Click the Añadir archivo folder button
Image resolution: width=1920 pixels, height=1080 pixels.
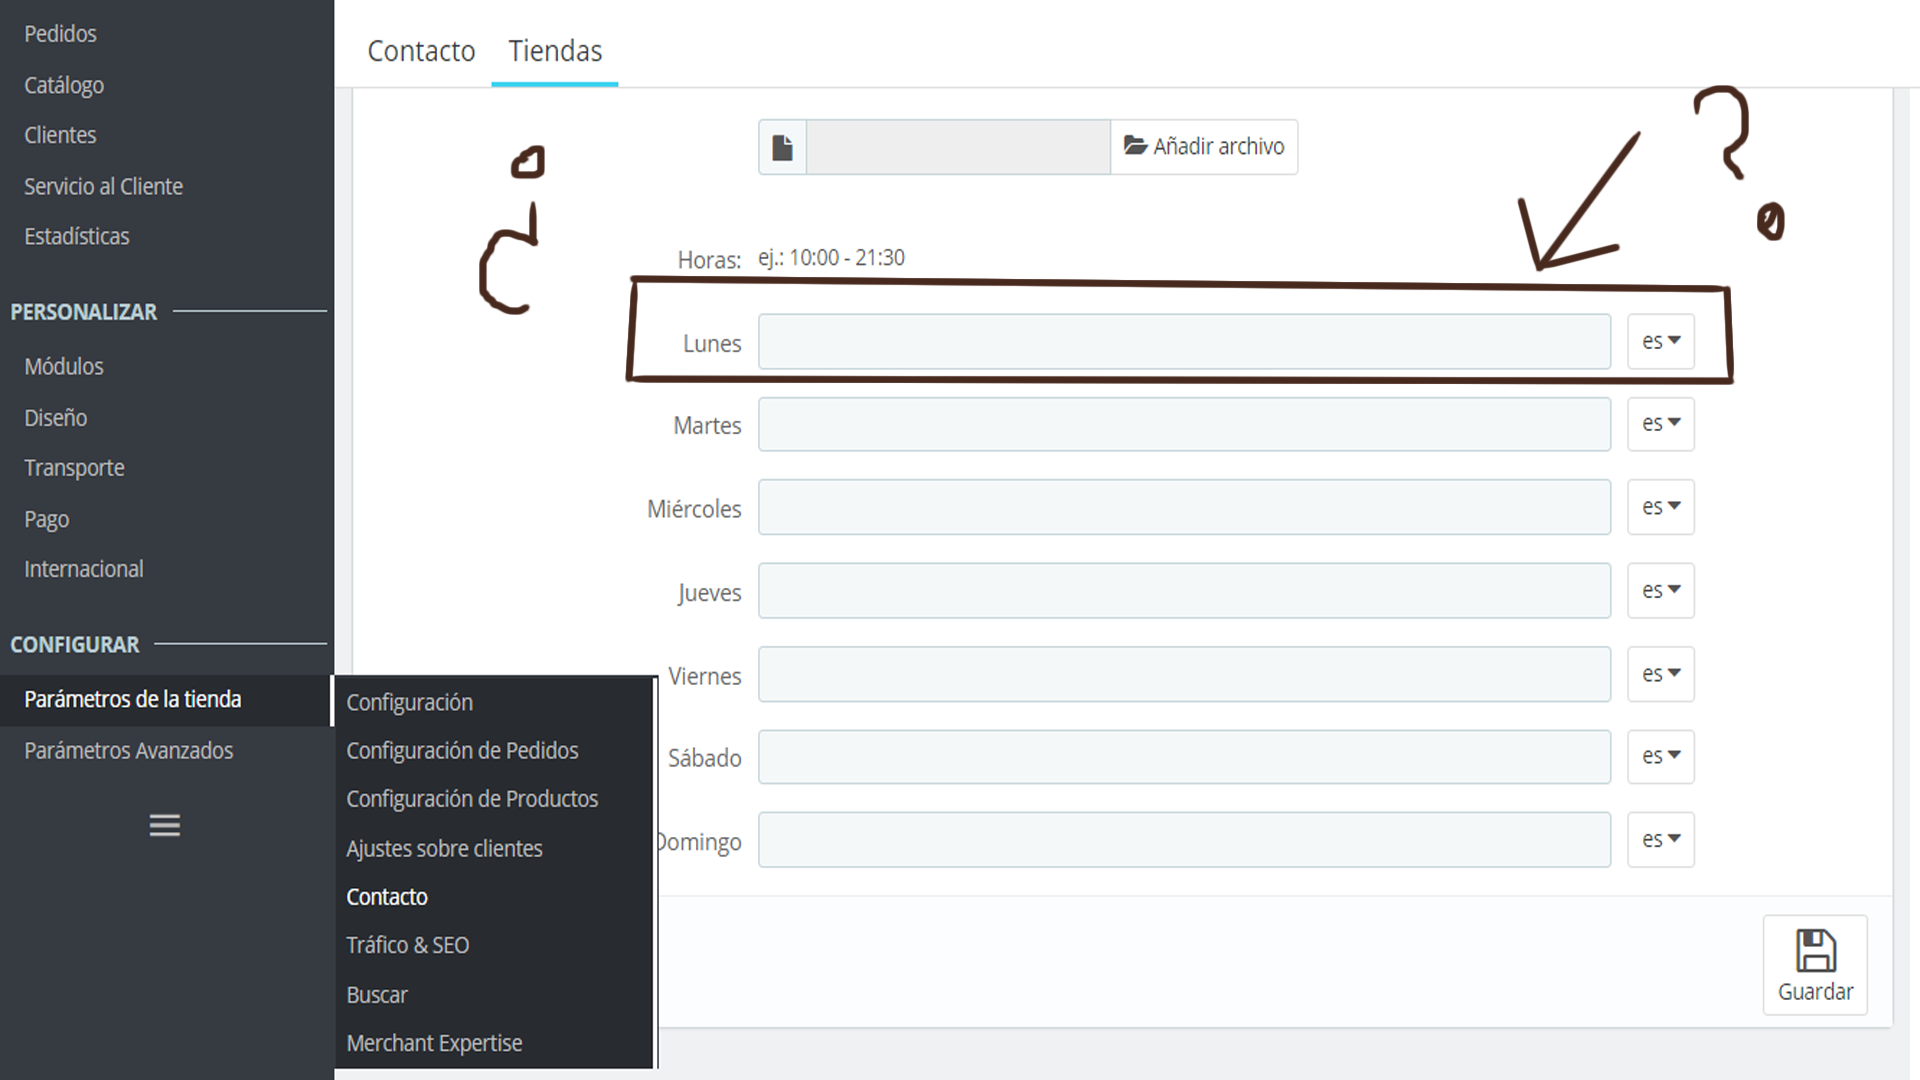[x=1204, y=147]
